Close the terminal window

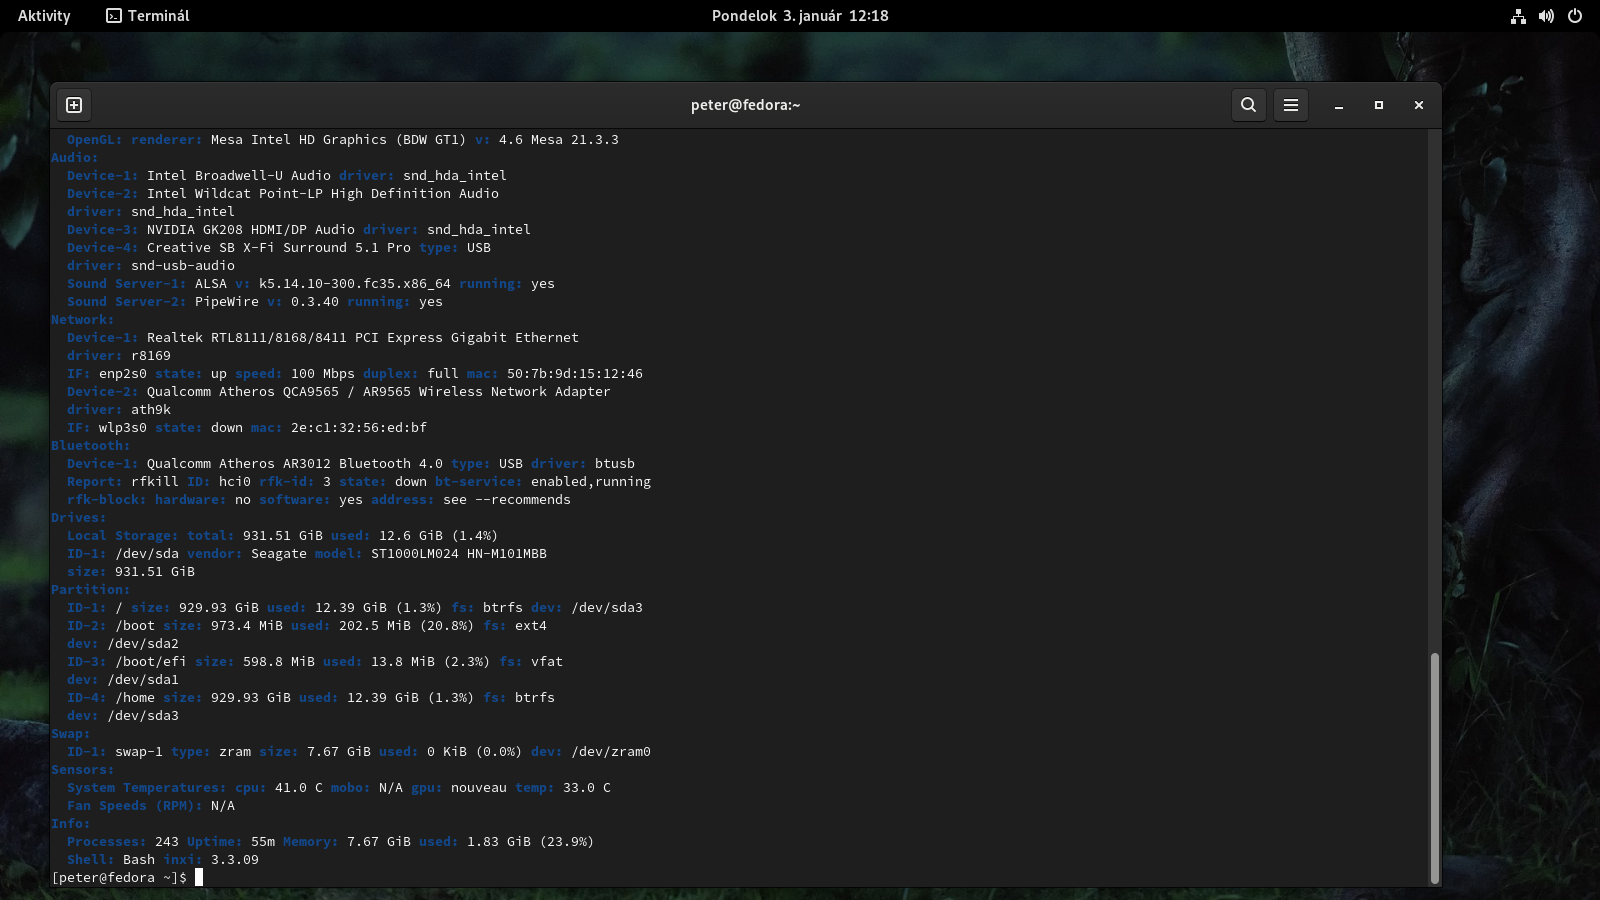tap(1418, 105)
